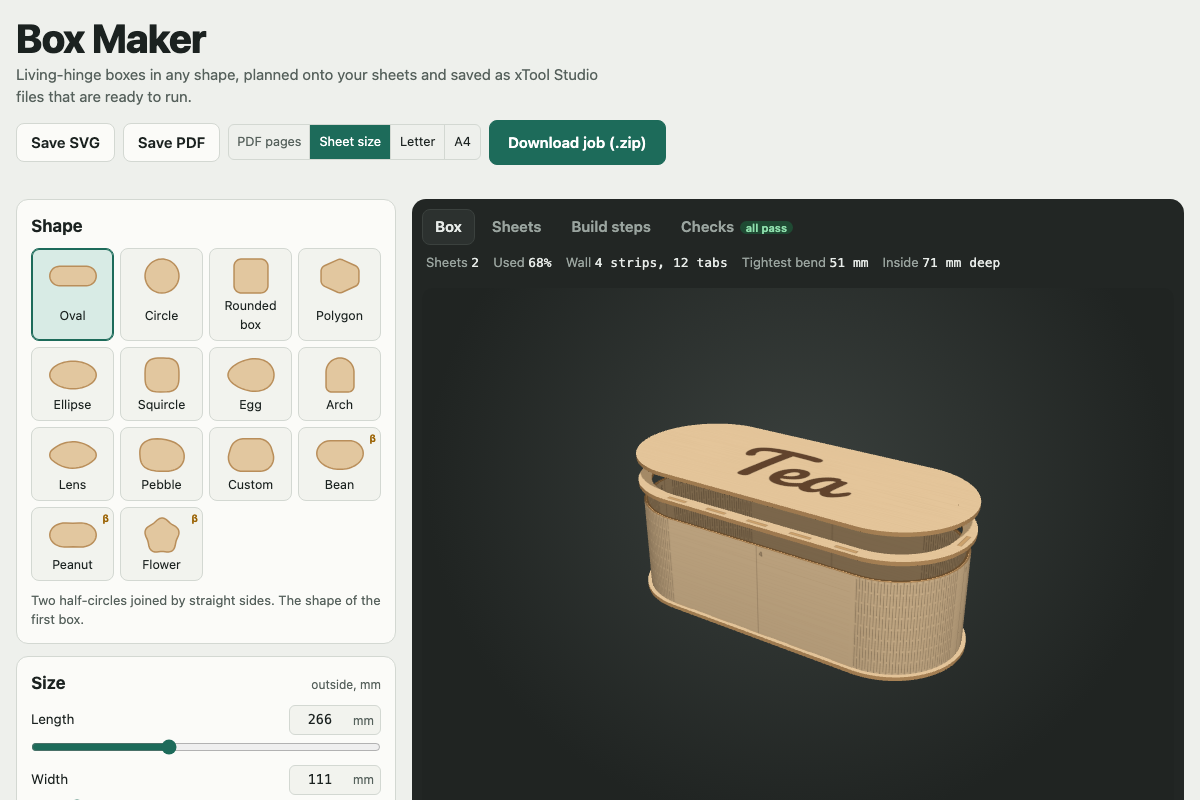Click the Length value field
Viewport: 1200px width, 800px height.
[x=334, y=720]
